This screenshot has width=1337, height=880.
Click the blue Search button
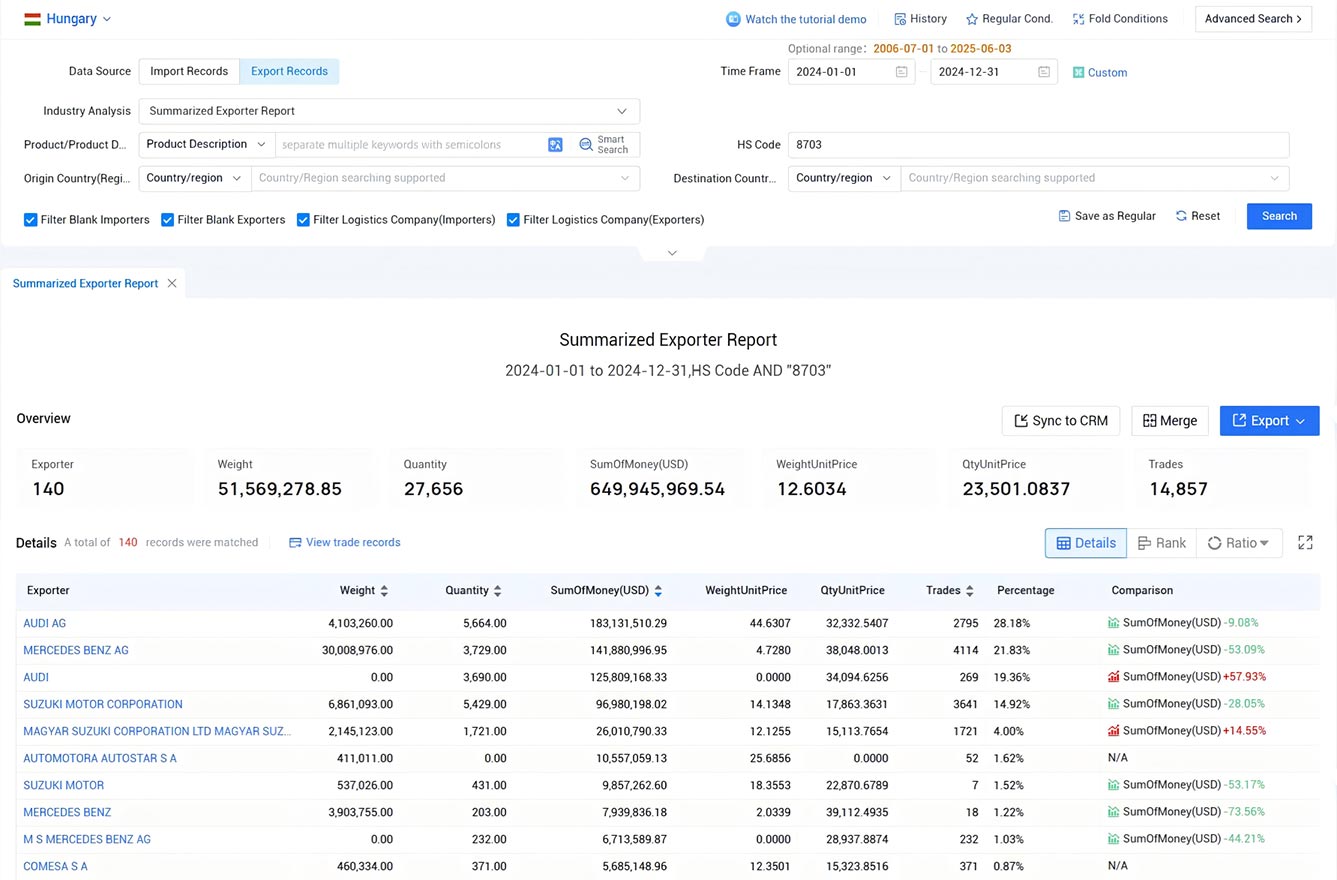[1278, 216]
